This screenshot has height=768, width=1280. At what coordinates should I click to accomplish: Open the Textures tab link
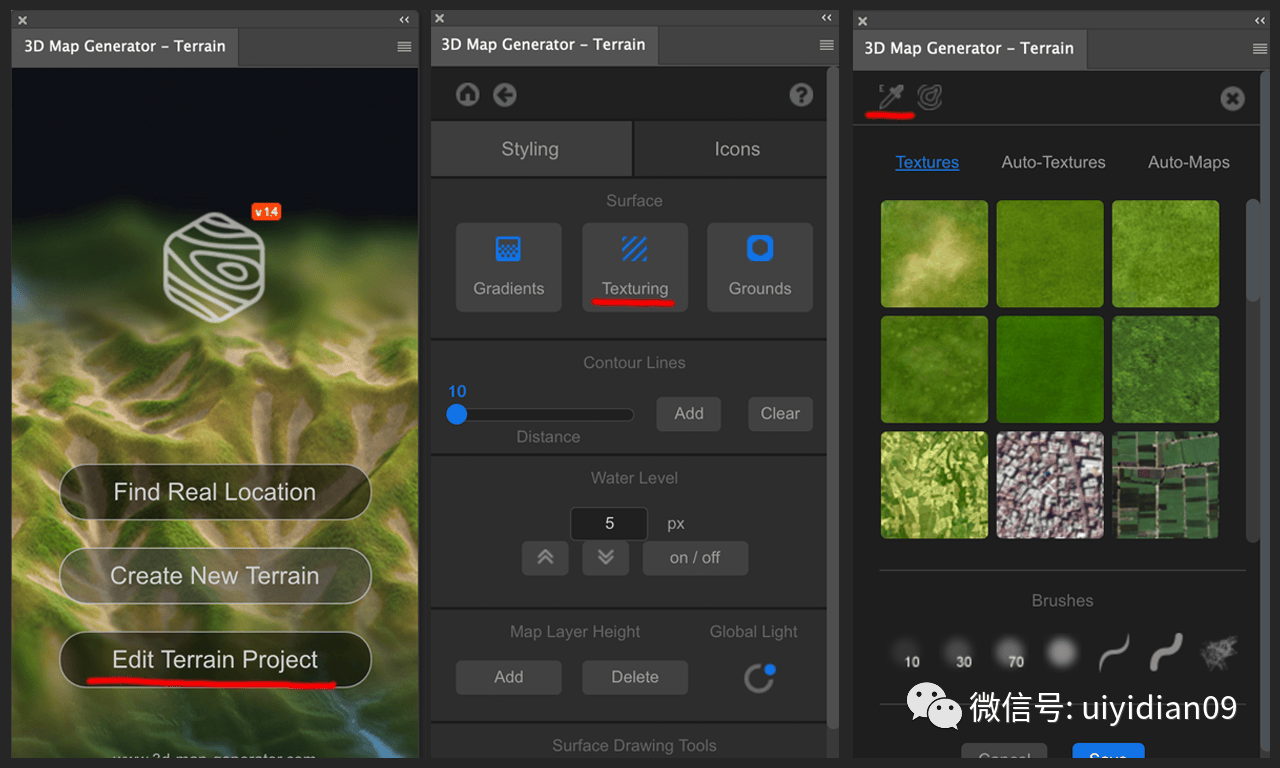pyautogui.click(x=927, y=162)
